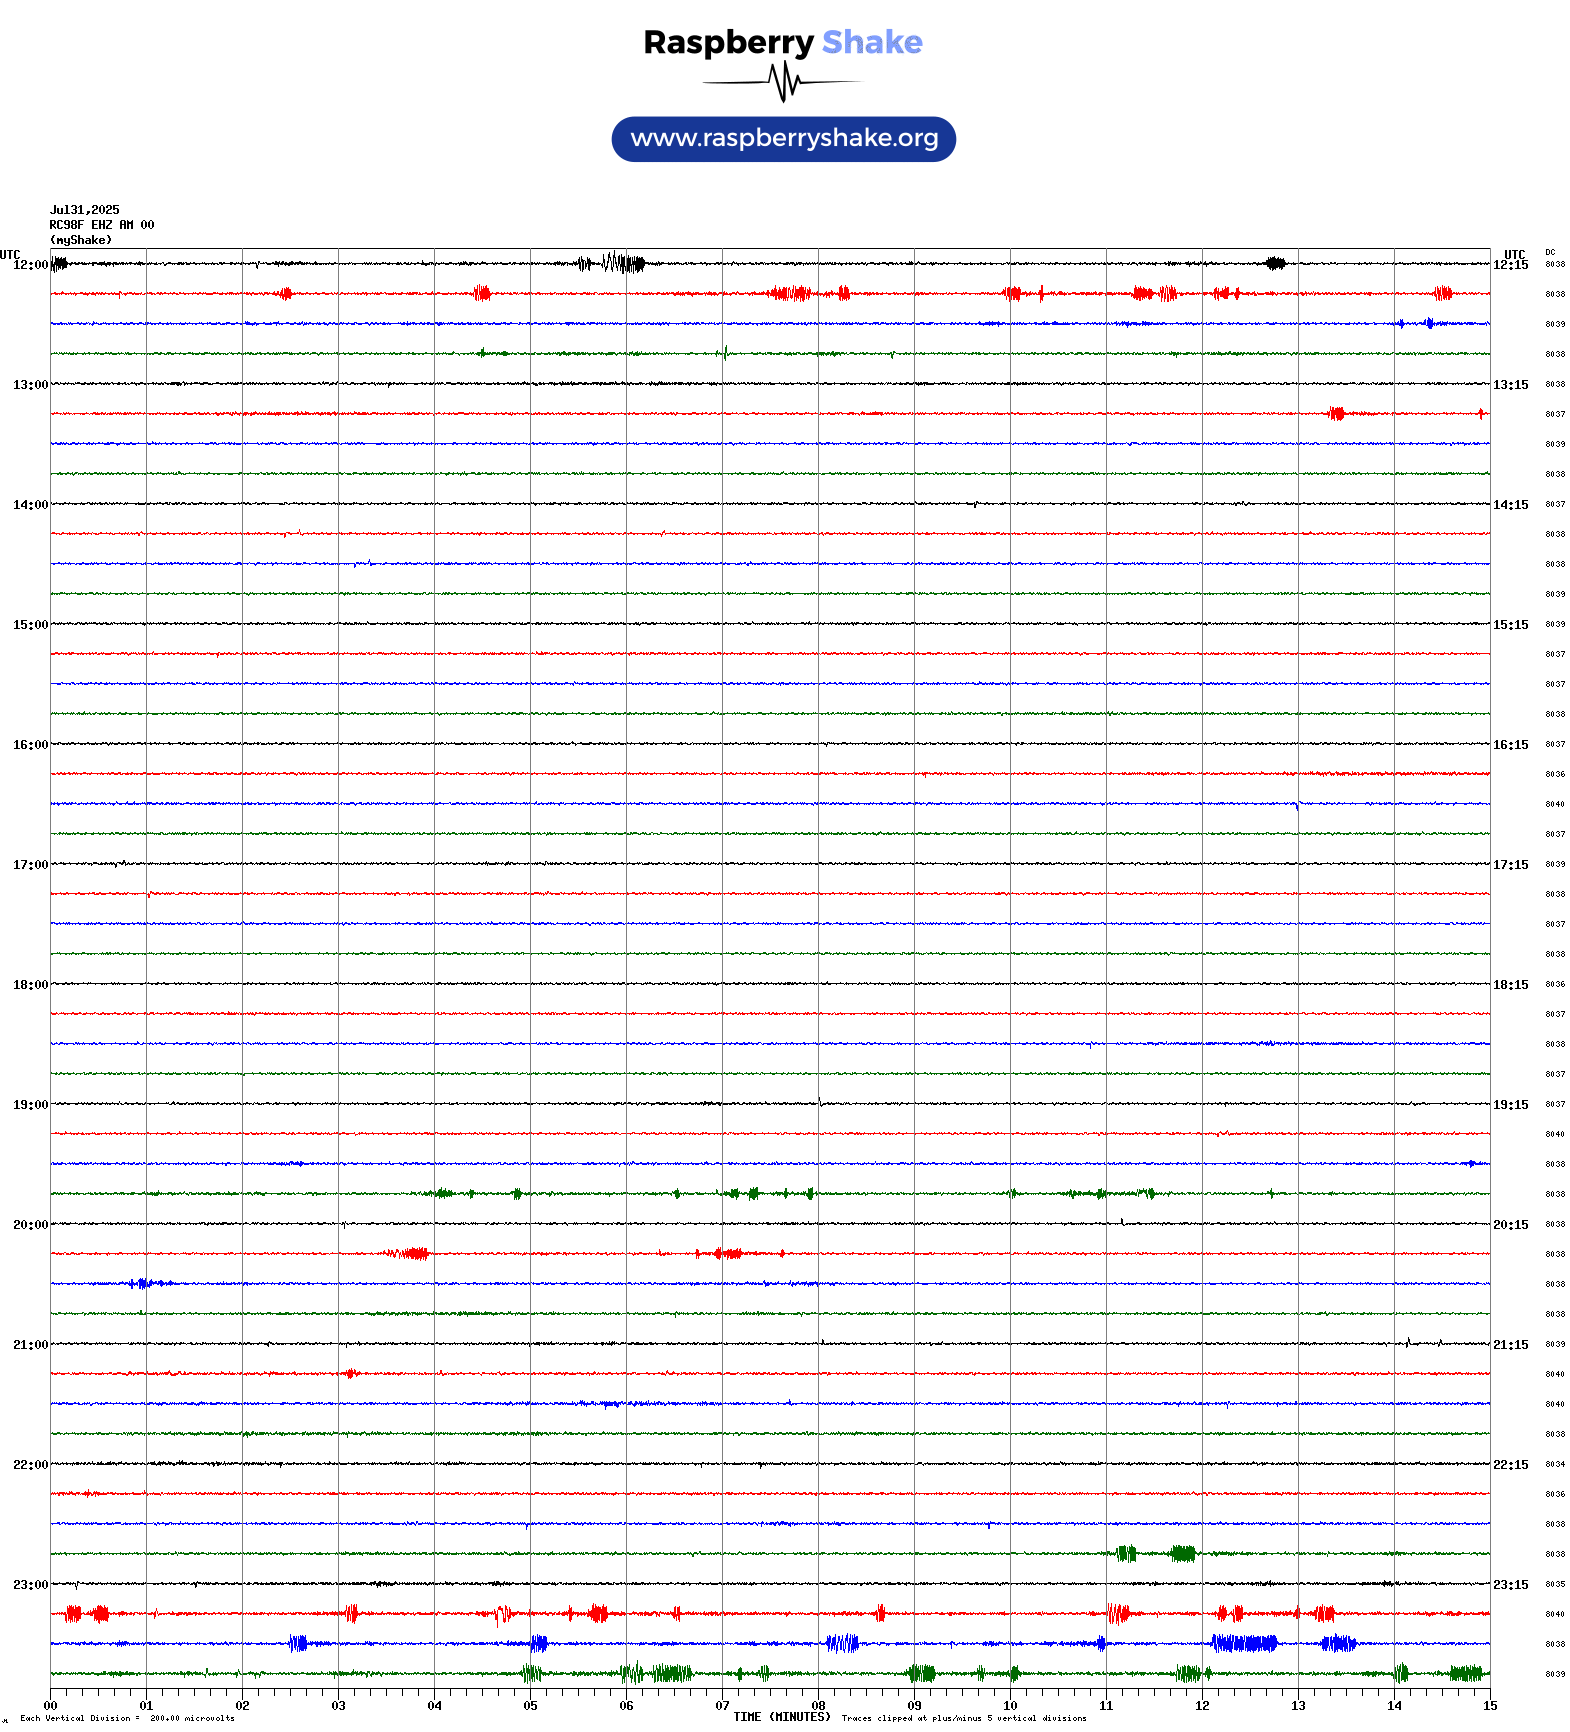Click minute tick label 14
1570x1732 pixels.
(1395, 1706)
